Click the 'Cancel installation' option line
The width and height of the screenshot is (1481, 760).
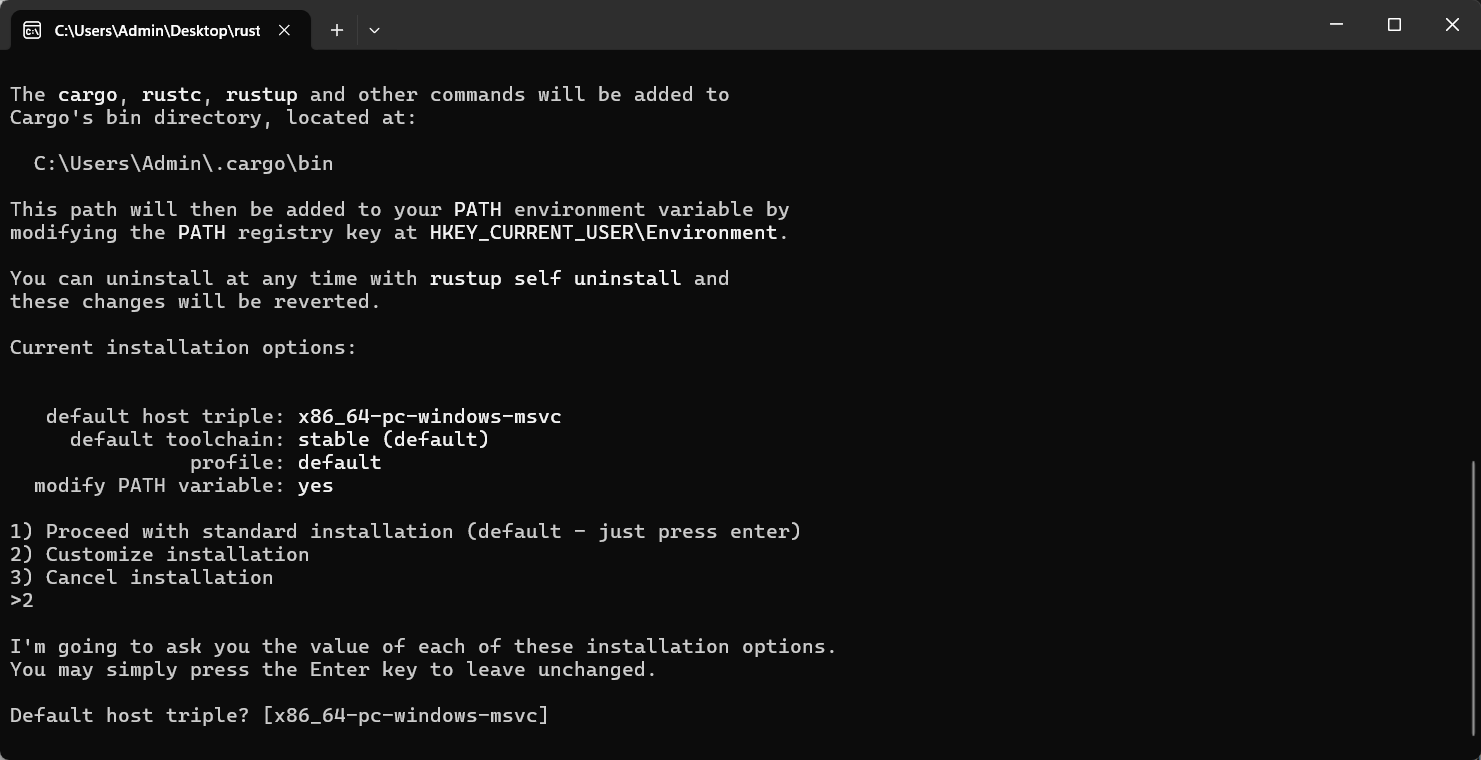(141, 577)
